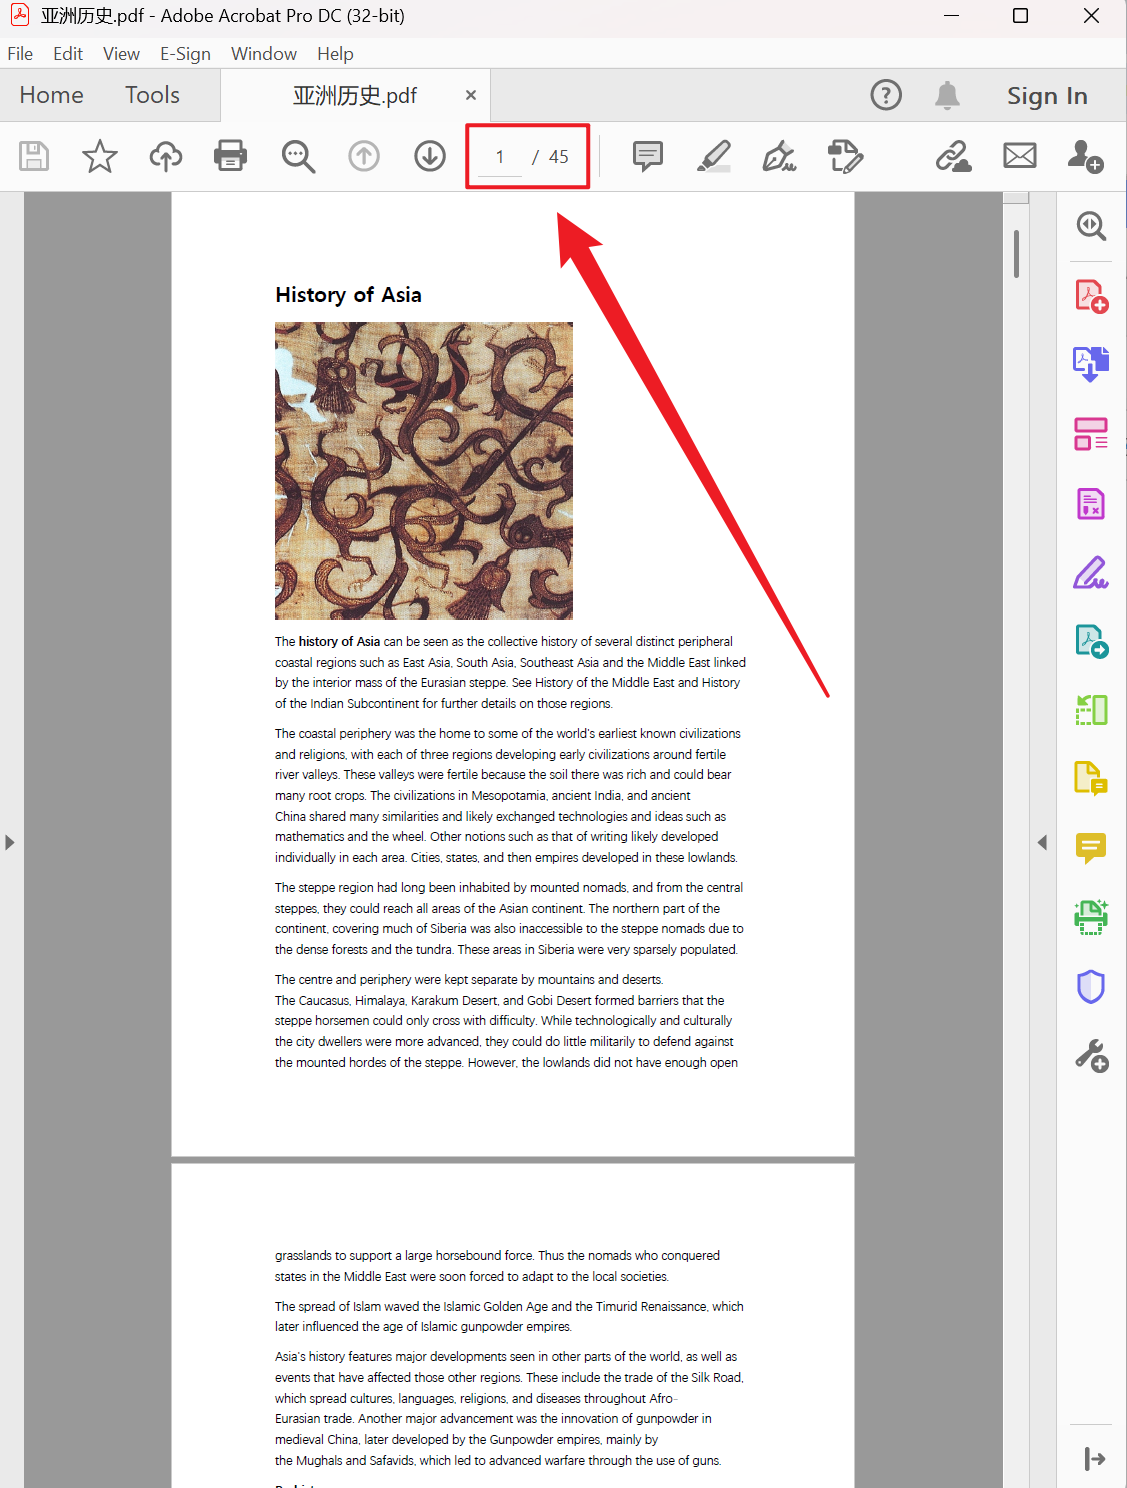This screenshot has height=1488, width=1127.
Task: Open the search tools magnifier in the tools pane
Action: coord(1090,226)
